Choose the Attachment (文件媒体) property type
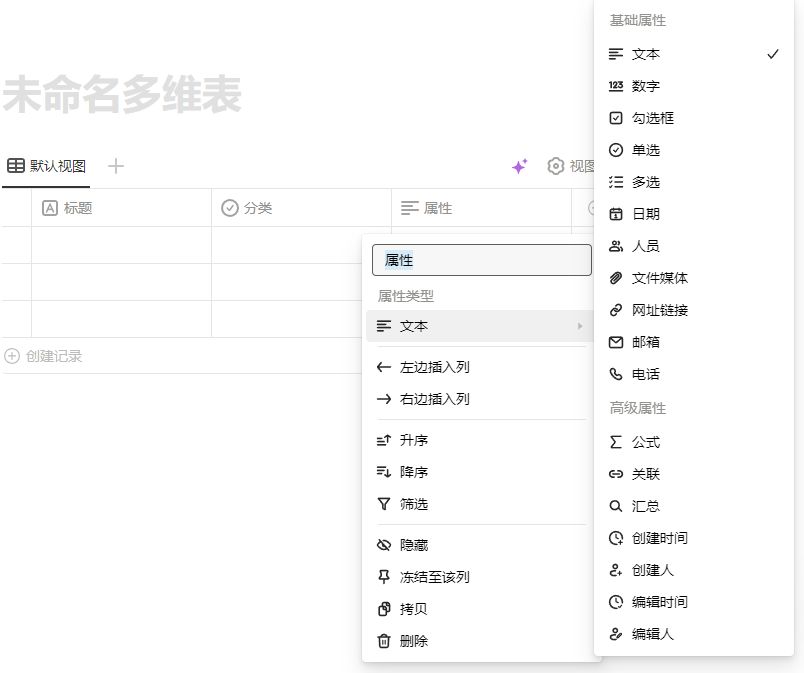Screen dimensions: 804x673 point(659,278)
